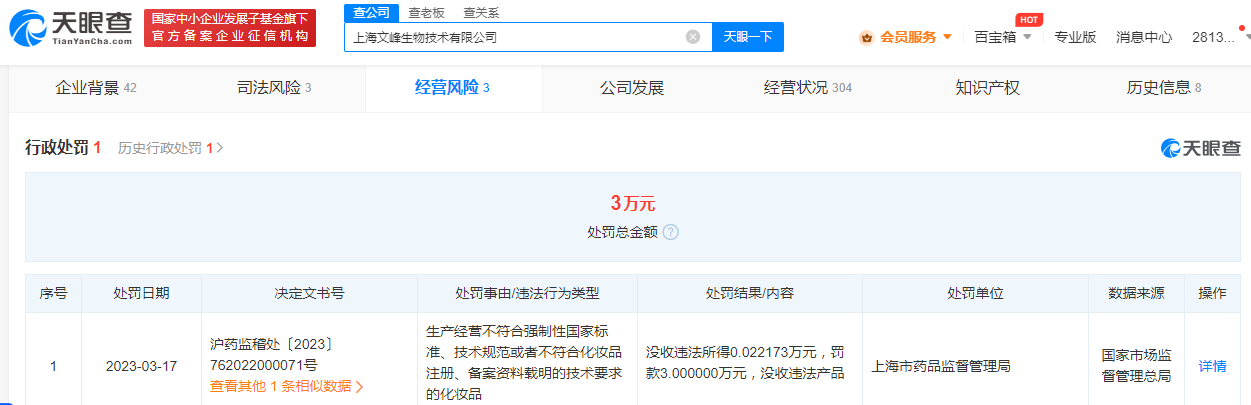Screen dimensions: 1251x405
Task: Click 查看其他 1 条相似数据 link
Action: pos(286,386)
